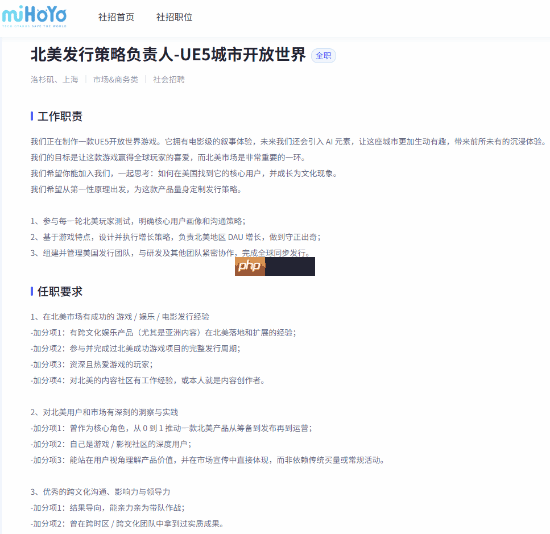This screenshot has width=550, height=534.
Task: Click the job title 北美发行策略负责人-UE5城市开放世界
Action: (168, 55)
